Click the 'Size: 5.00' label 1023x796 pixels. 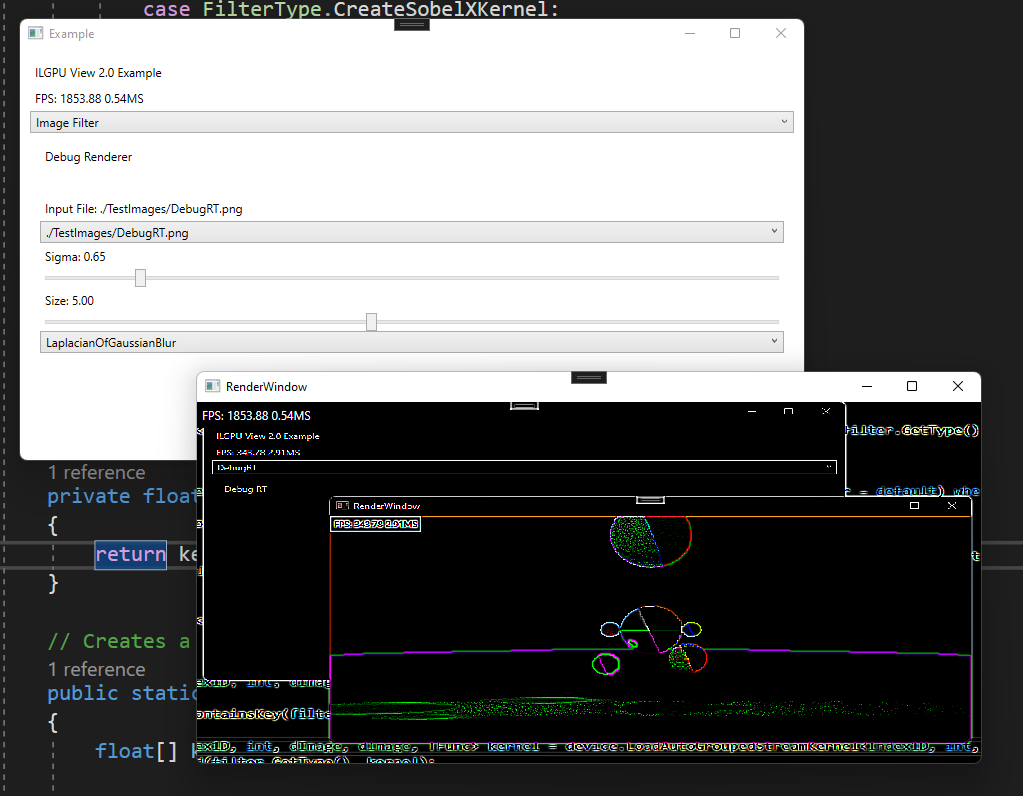(69, 301)
